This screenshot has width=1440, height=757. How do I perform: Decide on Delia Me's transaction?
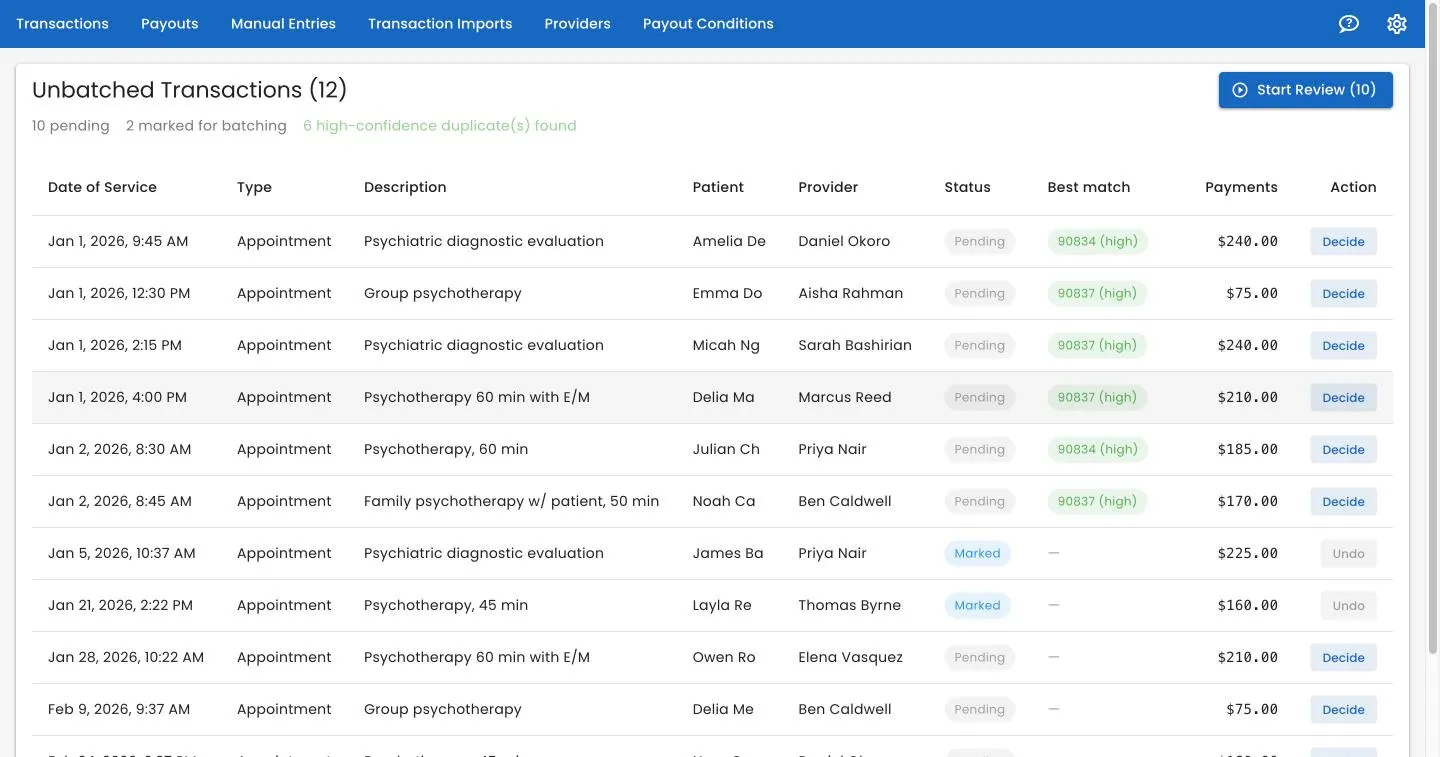coord(1343,710)
